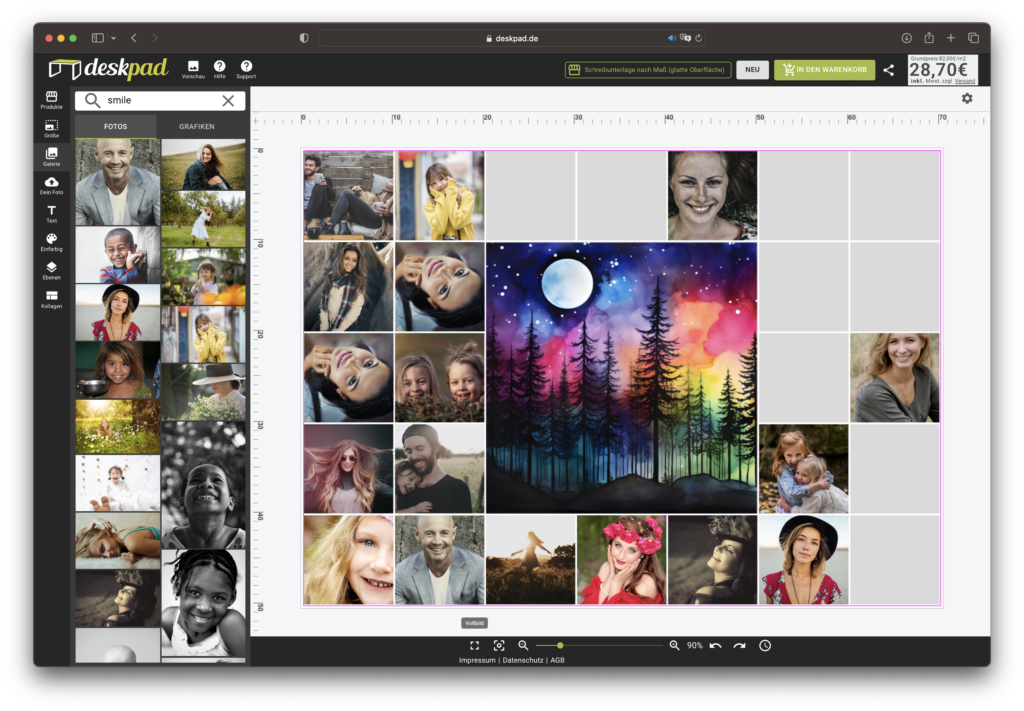
Task: Toggle Vollbild fullscreen mode
Action: point(474,646)
